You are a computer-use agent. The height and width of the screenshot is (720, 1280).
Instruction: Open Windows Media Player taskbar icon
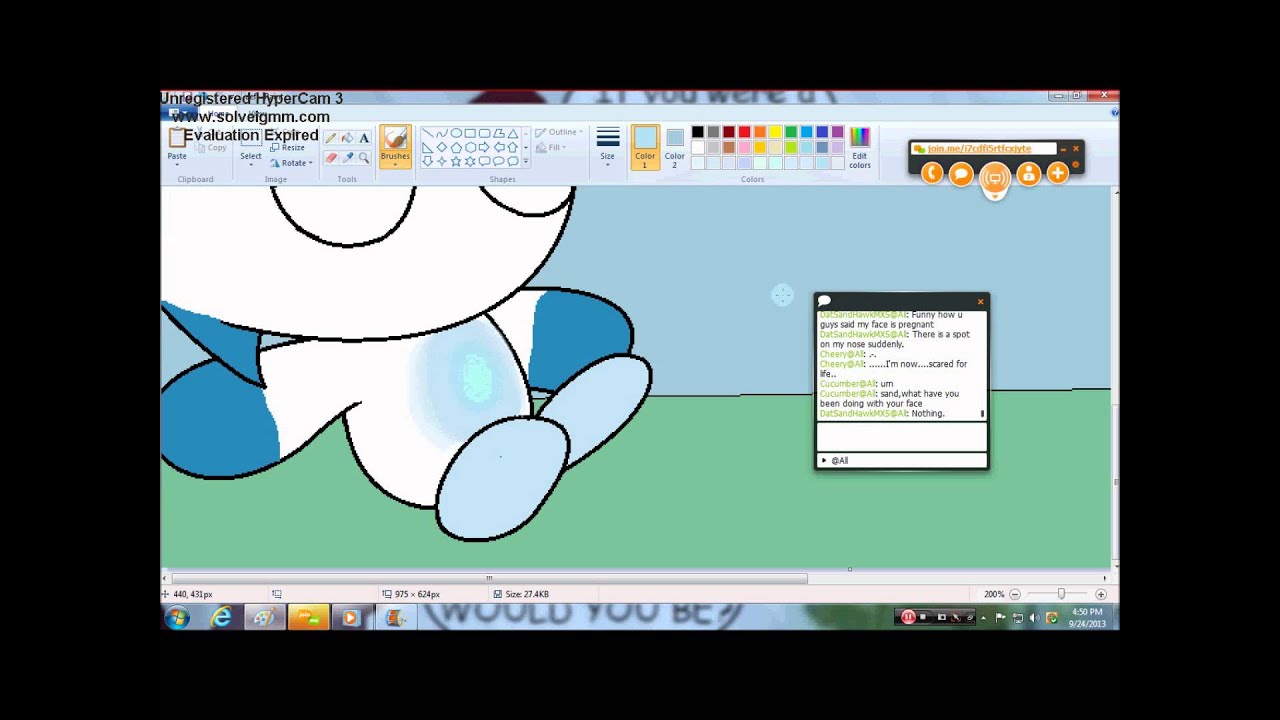(350, 618)
